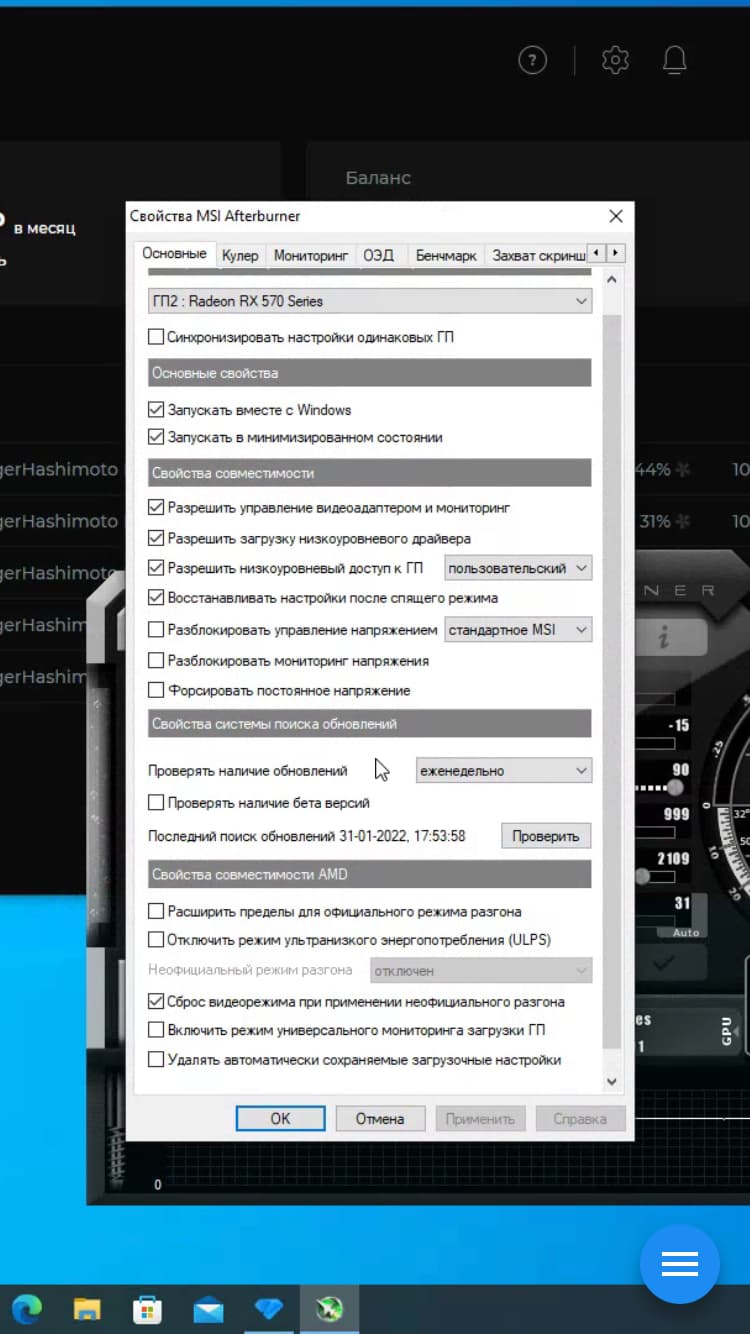The width and height of the screenshot is (750, 1334).
Task: Select the MSI Afterburner taskbar icon
Action: 329,1308
